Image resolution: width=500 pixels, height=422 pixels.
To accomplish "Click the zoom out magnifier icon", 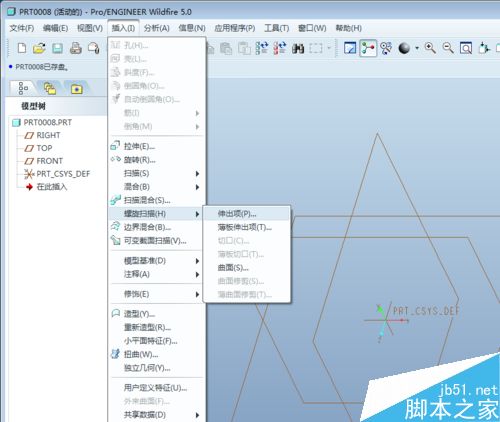I will (448, 48).
